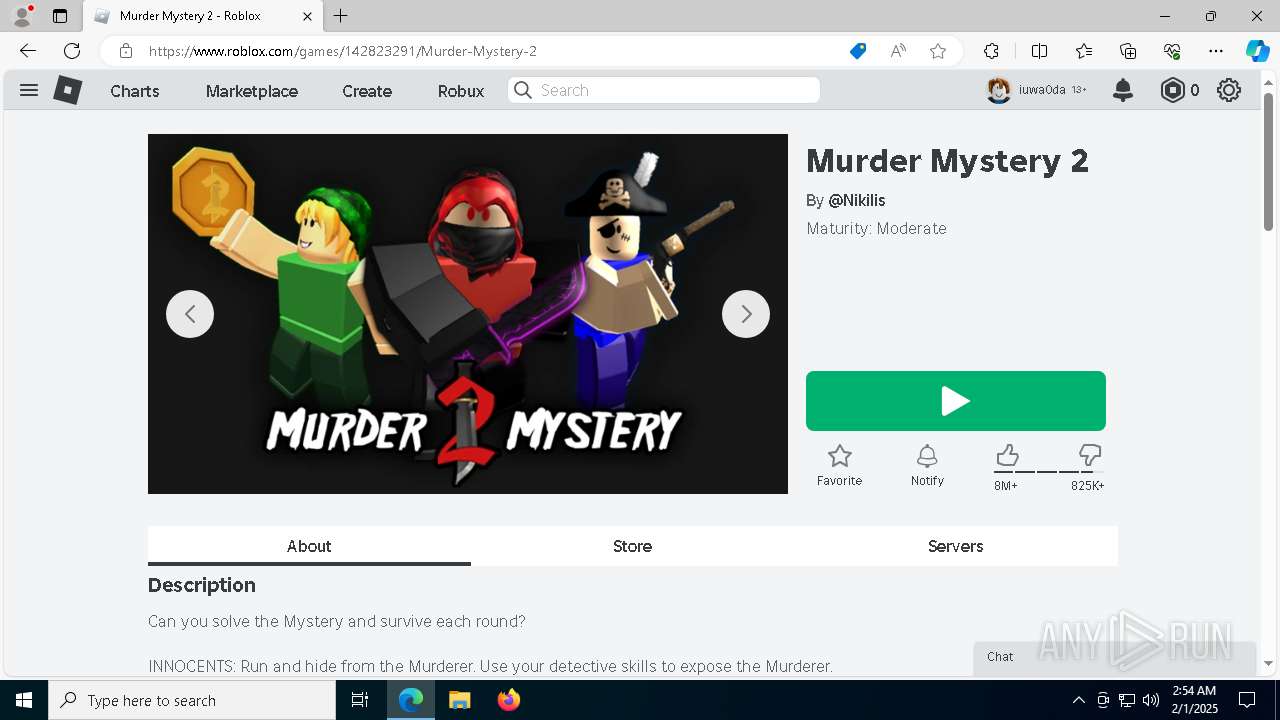
Task: Open browser Extensions puzzle icon
Action: point(991,51)
